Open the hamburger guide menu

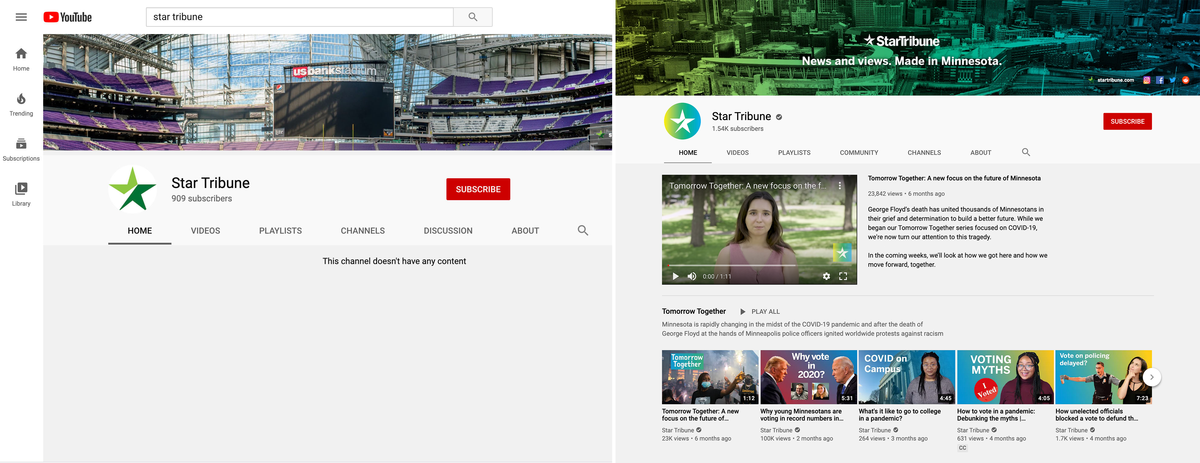[21, 17]
